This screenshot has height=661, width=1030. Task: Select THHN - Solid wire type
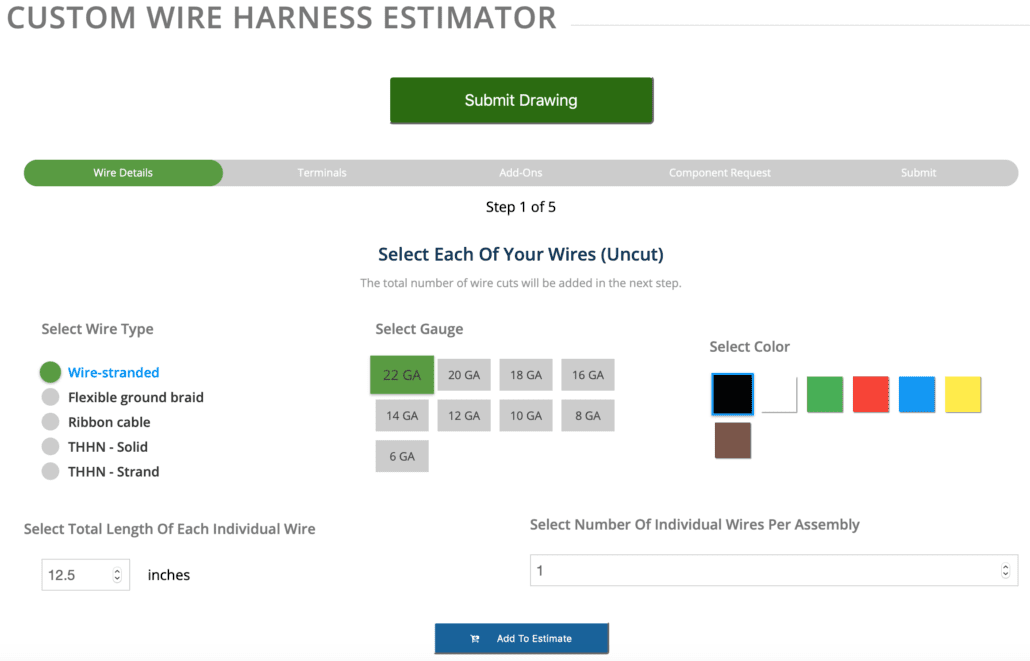click(51, 447)
